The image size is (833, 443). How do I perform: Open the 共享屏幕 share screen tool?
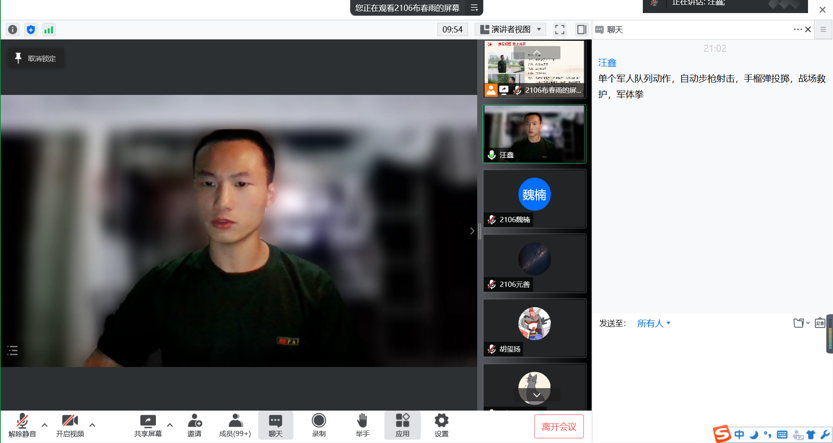point(147,425)
